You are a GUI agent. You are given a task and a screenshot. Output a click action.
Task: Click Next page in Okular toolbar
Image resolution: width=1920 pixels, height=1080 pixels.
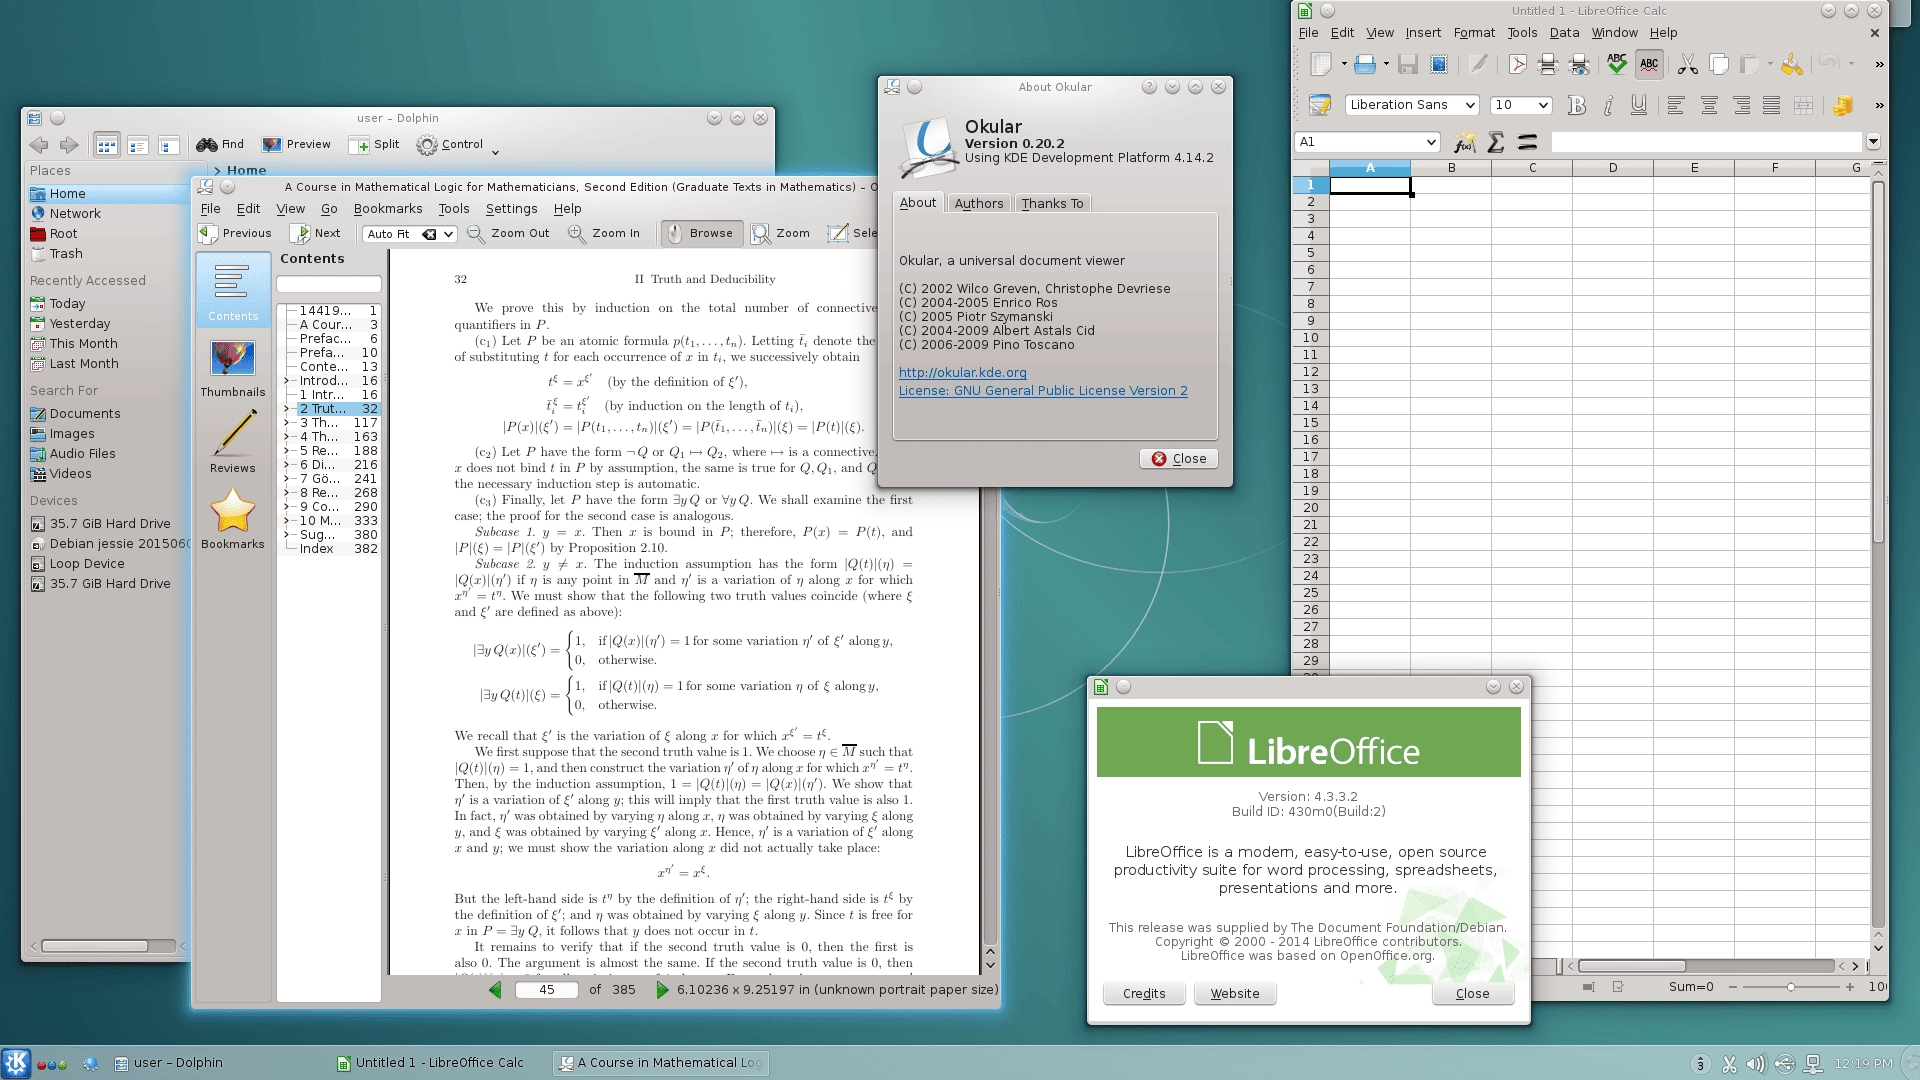[x=316, y=234]
